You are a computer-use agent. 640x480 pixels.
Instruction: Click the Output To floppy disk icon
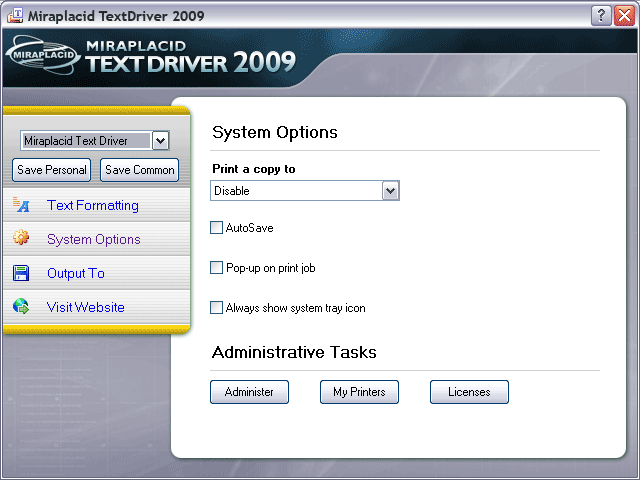coord(21,273)
